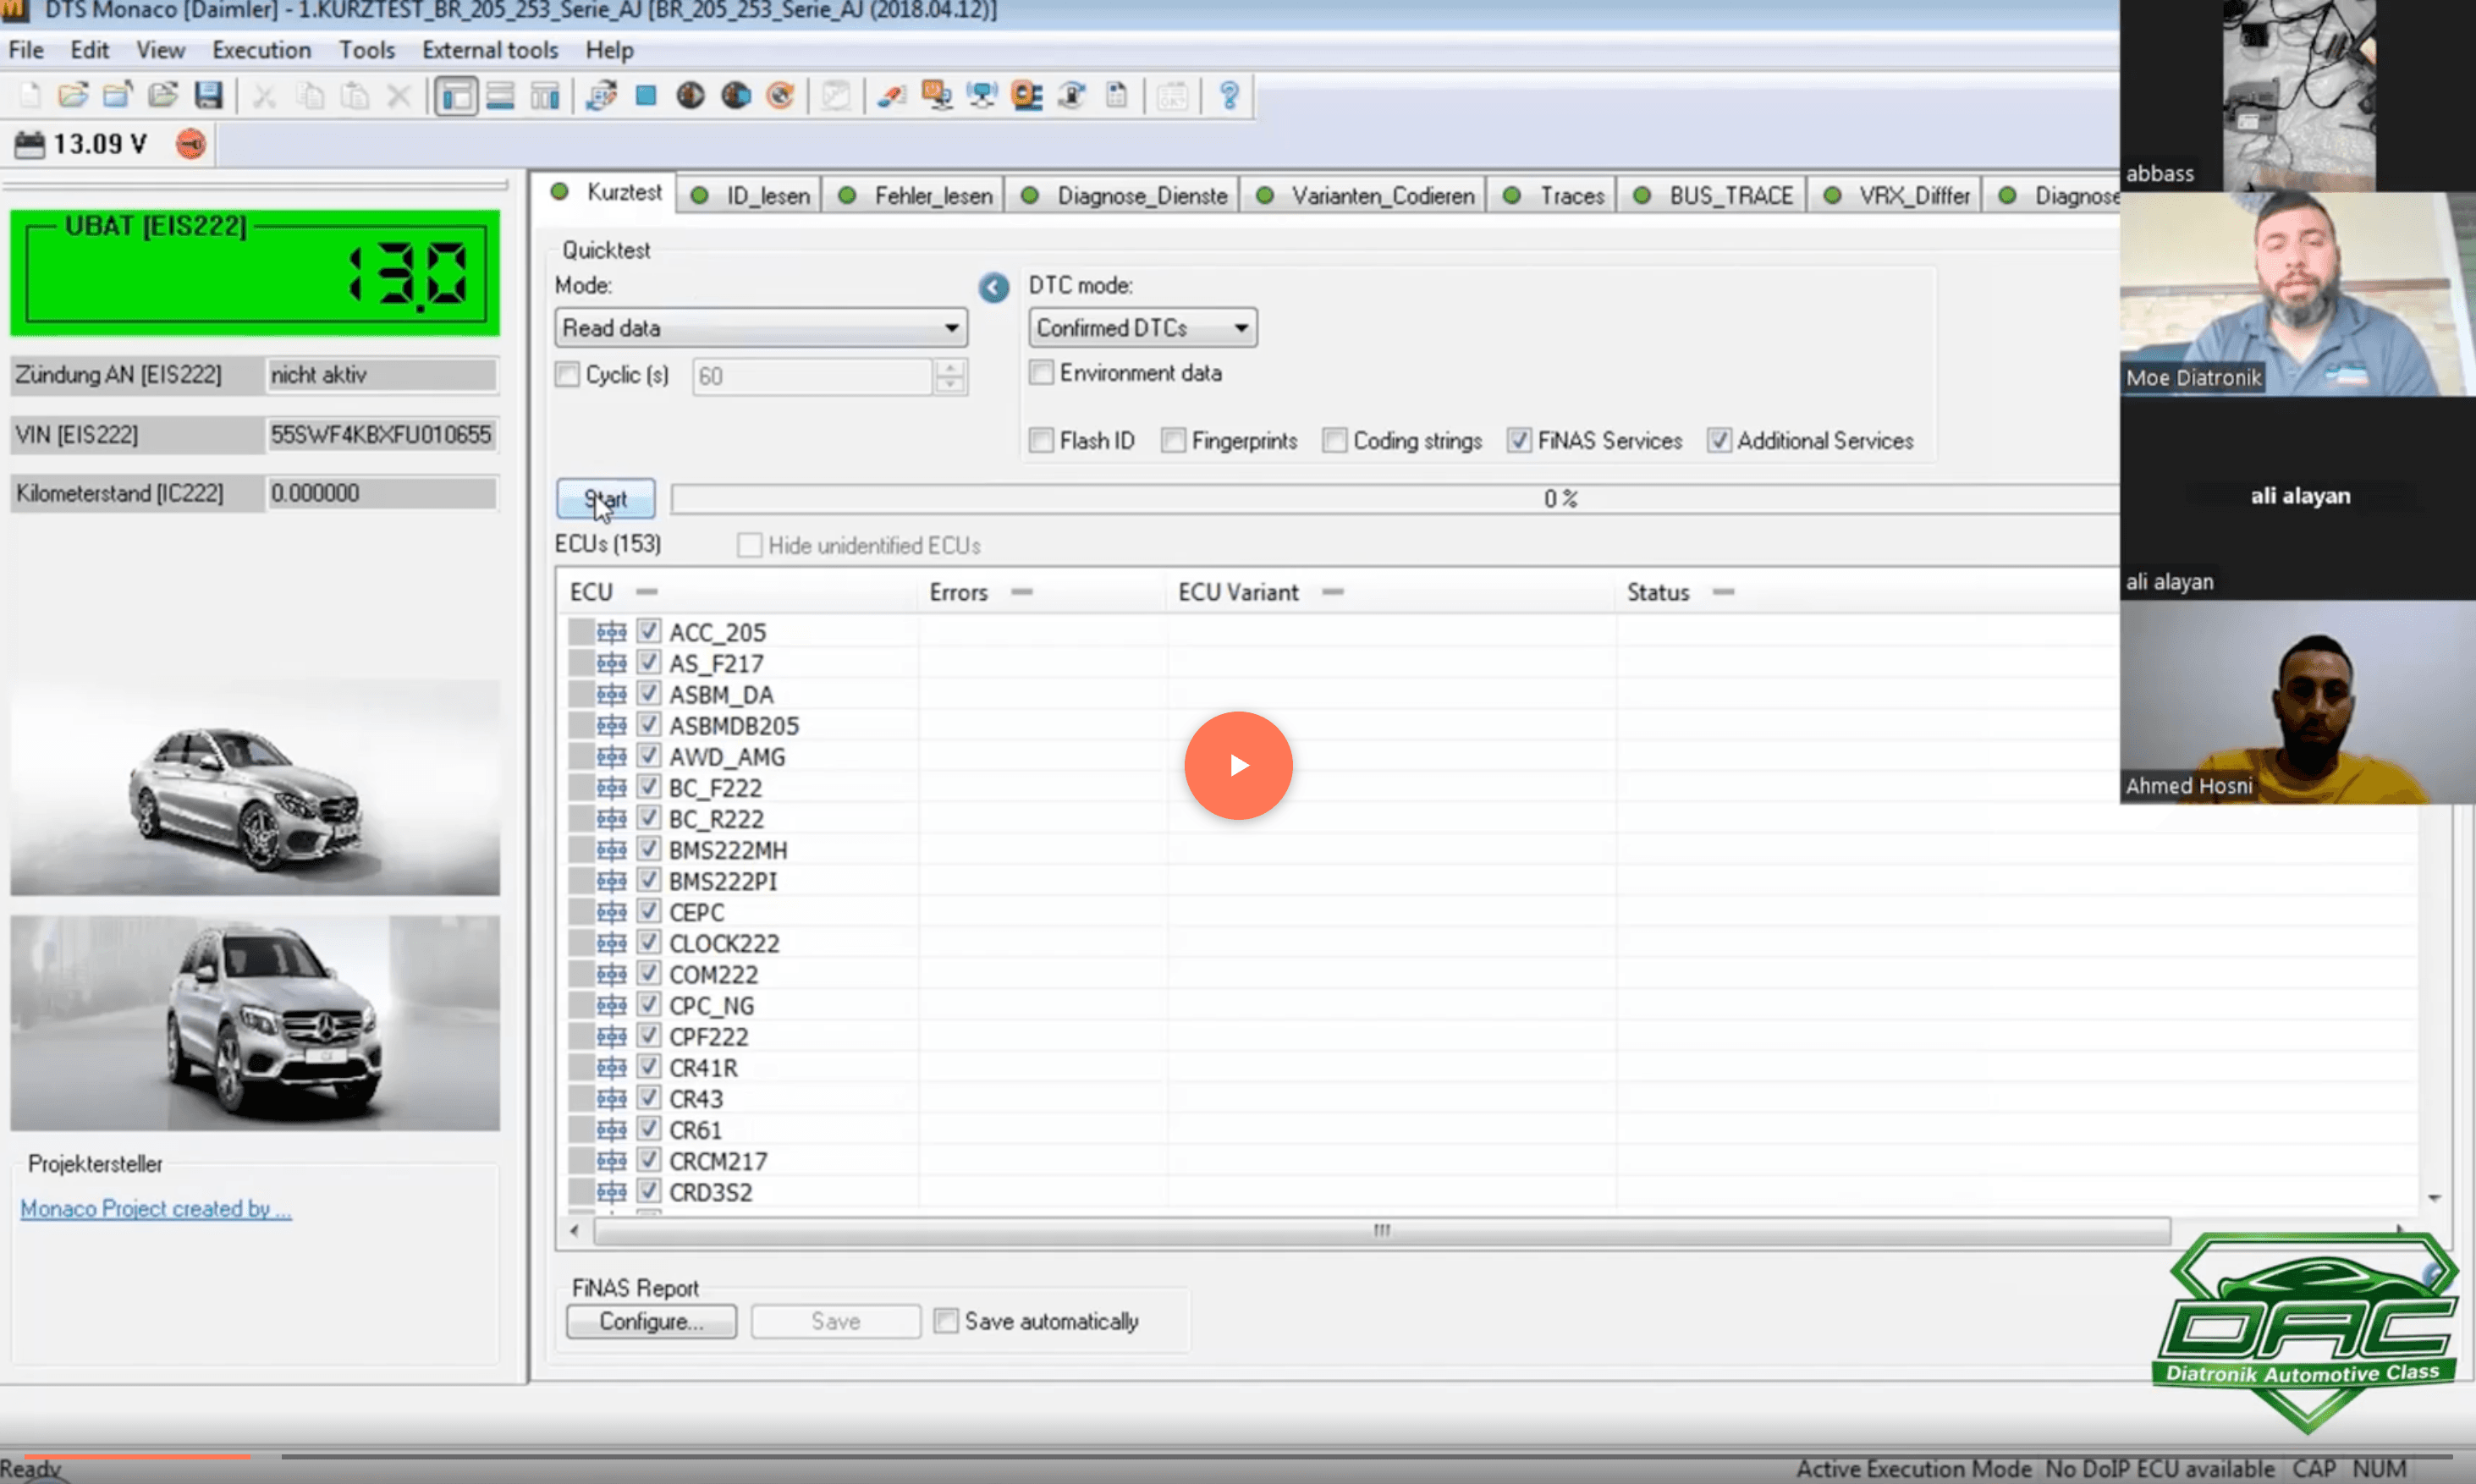Screen dimensions: 2476x1484
Task: Click the ECU network icon for CR61
Action: (x=611, y=1130)
